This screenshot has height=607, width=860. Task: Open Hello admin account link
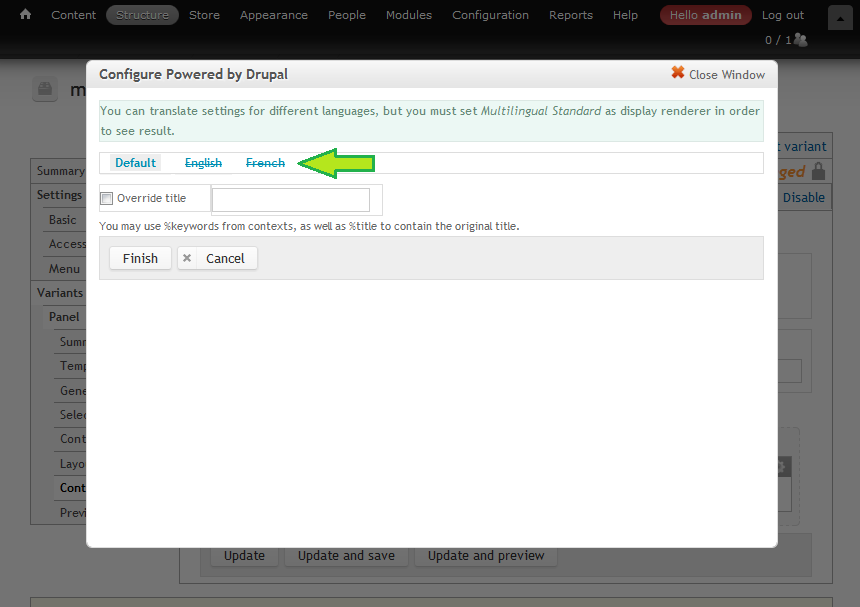click(x=705, y=15)
